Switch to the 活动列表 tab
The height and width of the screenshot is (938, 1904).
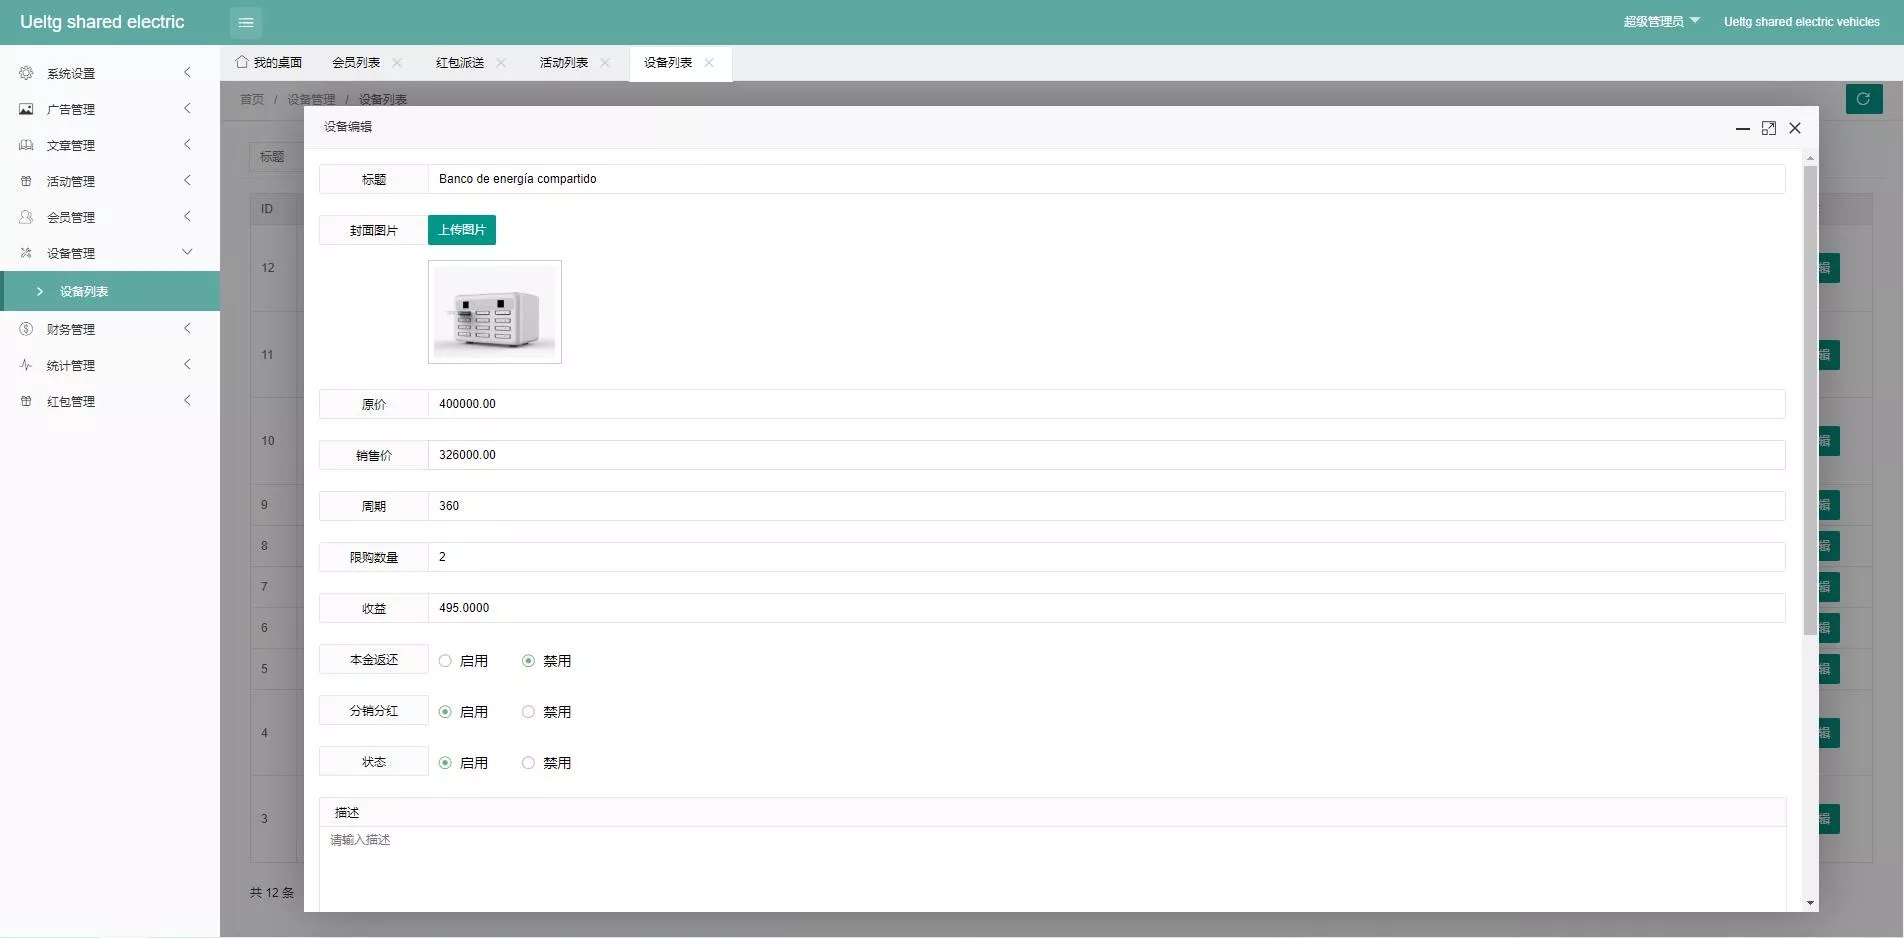pyautogui.click(x=564, y=62)
